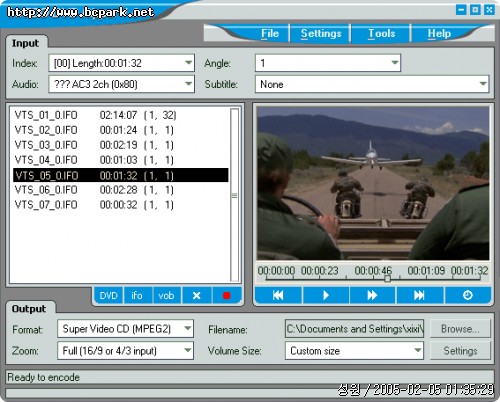Screen dimensions: 500x402
Task: Expand the Volume Size dropdown
Action: point(417,350)
